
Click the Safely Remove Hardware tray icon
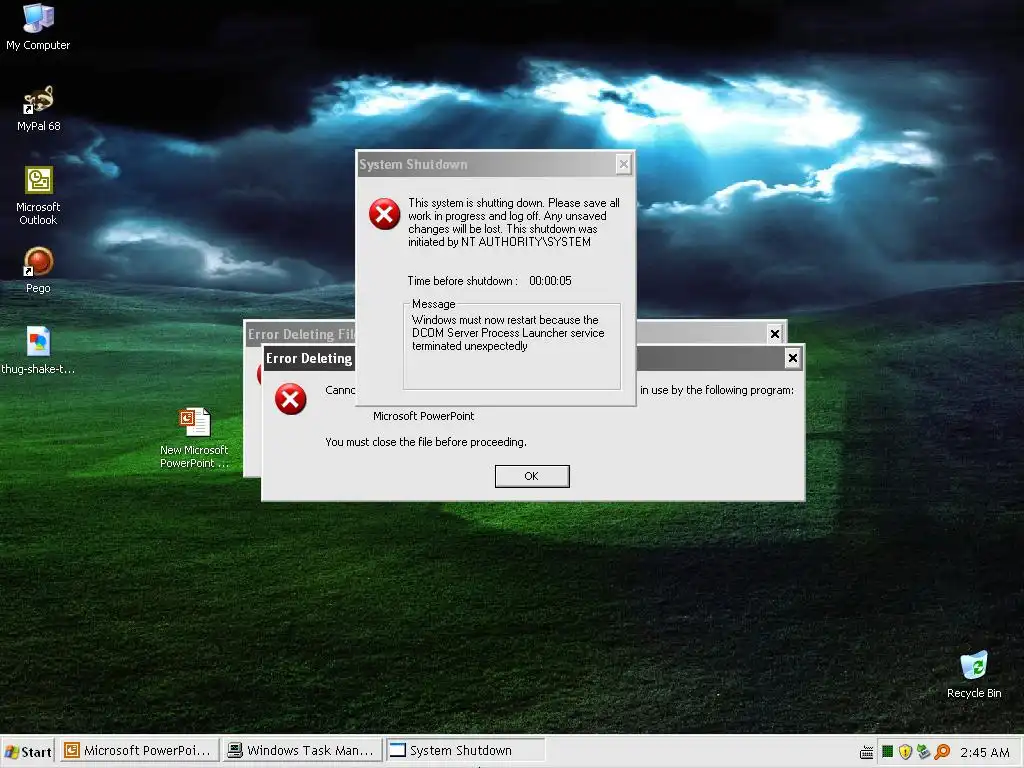(923, 752)
